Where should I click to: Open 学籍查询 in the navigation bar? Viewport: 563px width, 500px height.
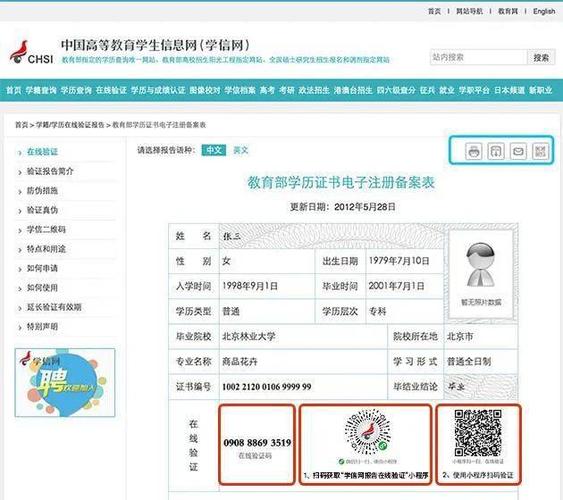tap(41, 90)
